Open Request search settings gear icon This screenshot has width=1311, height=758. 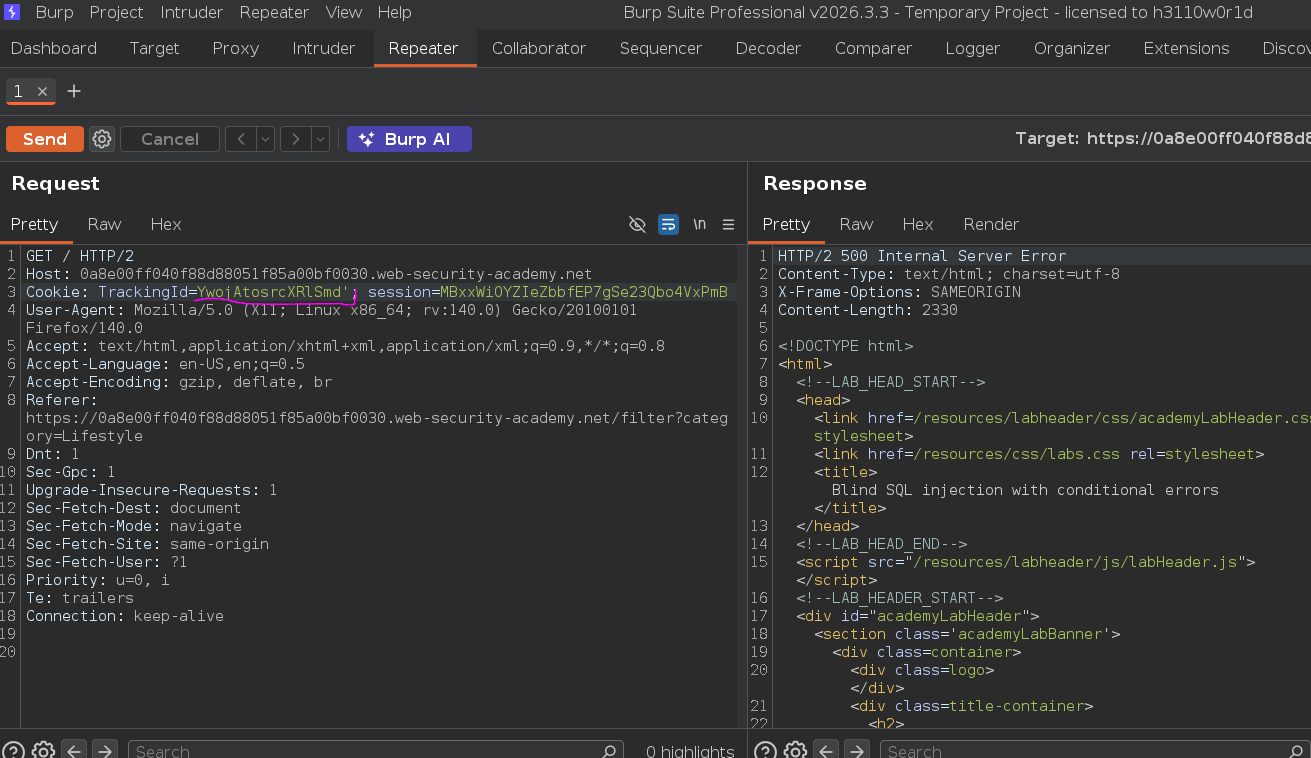[43, 750]
